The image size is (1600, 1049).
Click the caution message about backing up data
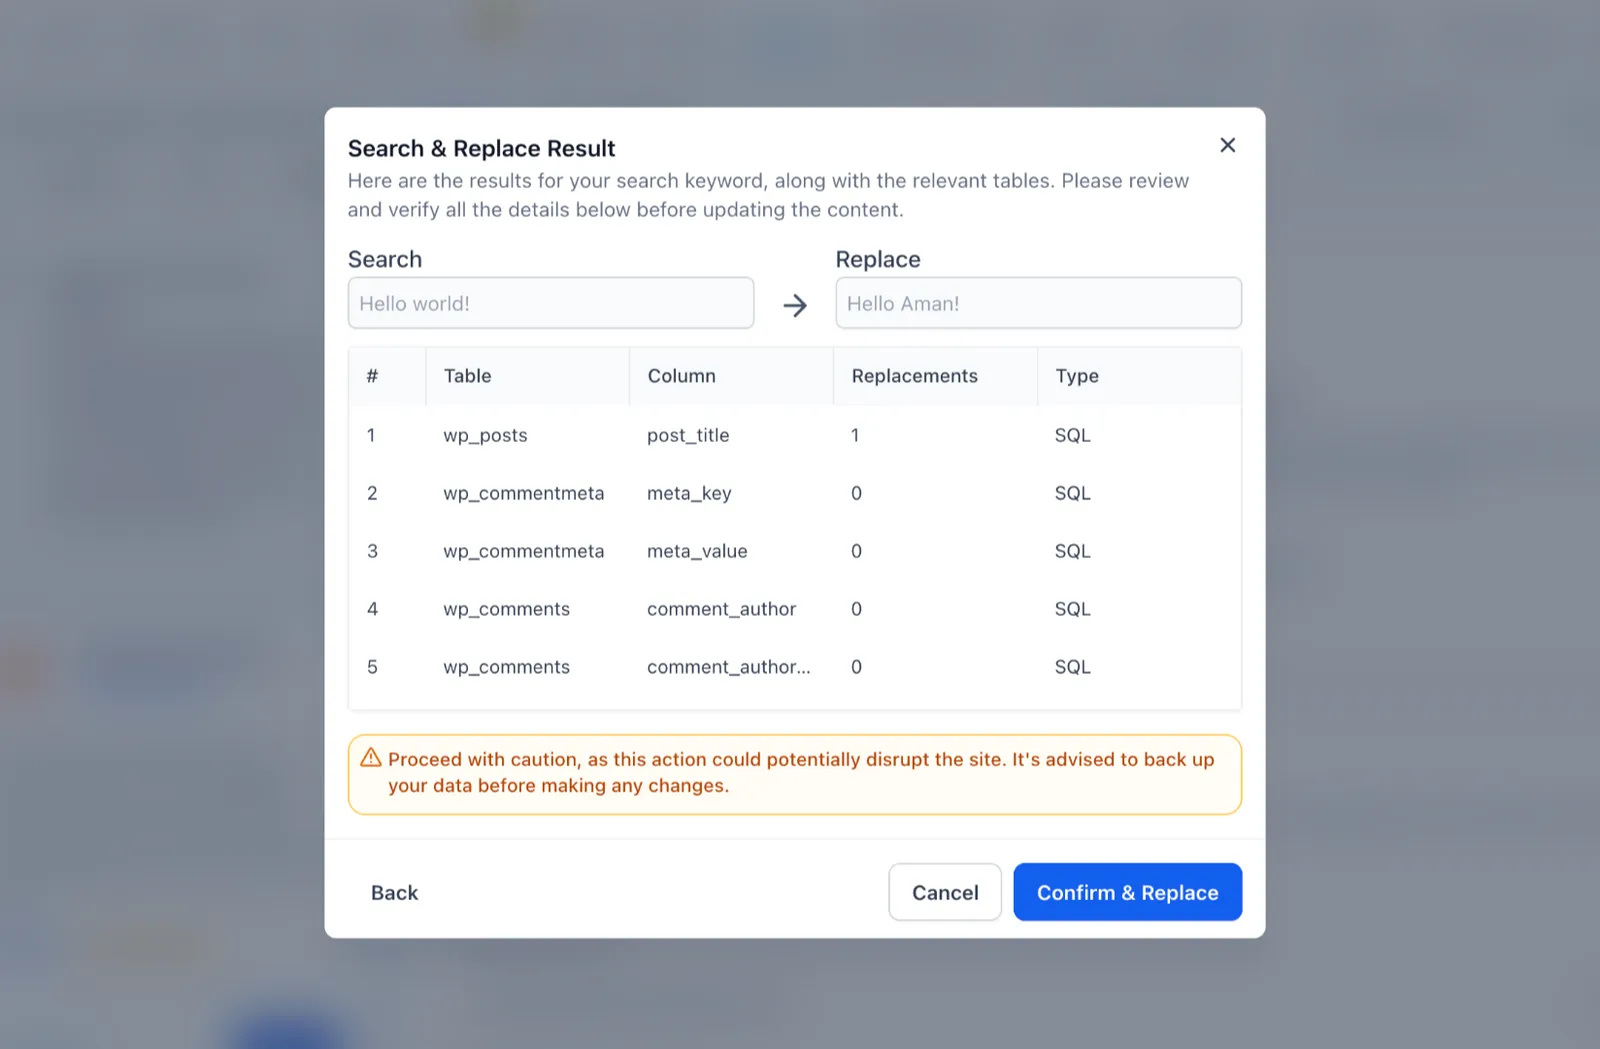[x=801, y=772]
